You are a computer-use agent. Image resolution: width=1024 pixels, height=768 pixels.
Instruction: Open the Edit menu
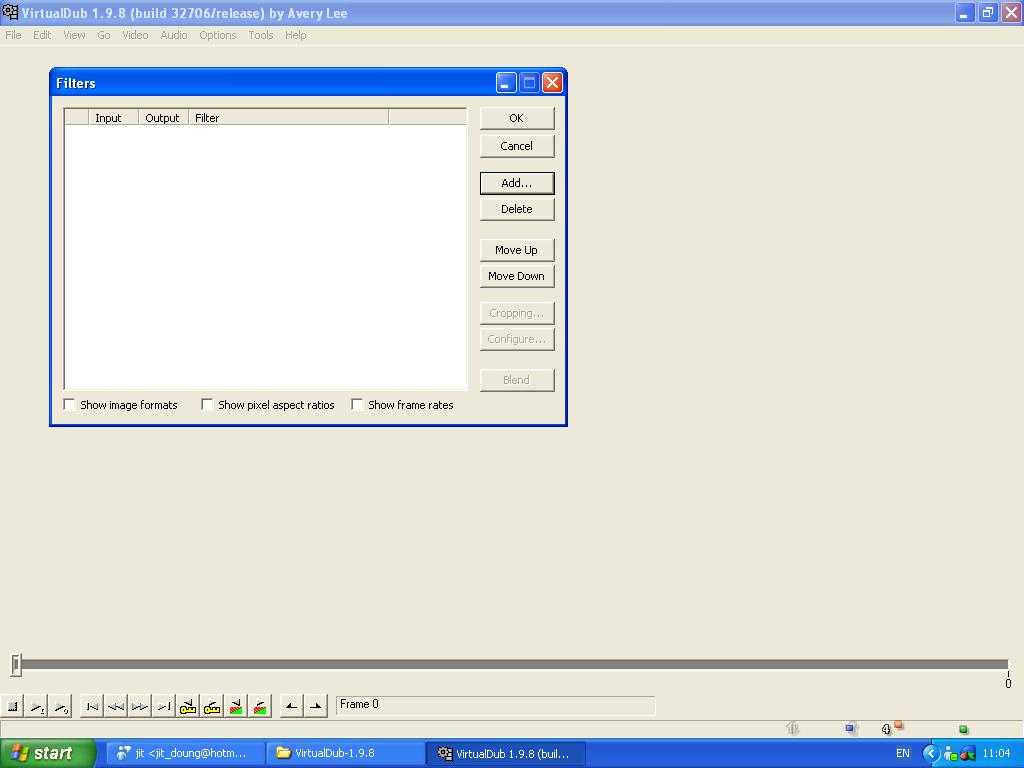[42, 35]
